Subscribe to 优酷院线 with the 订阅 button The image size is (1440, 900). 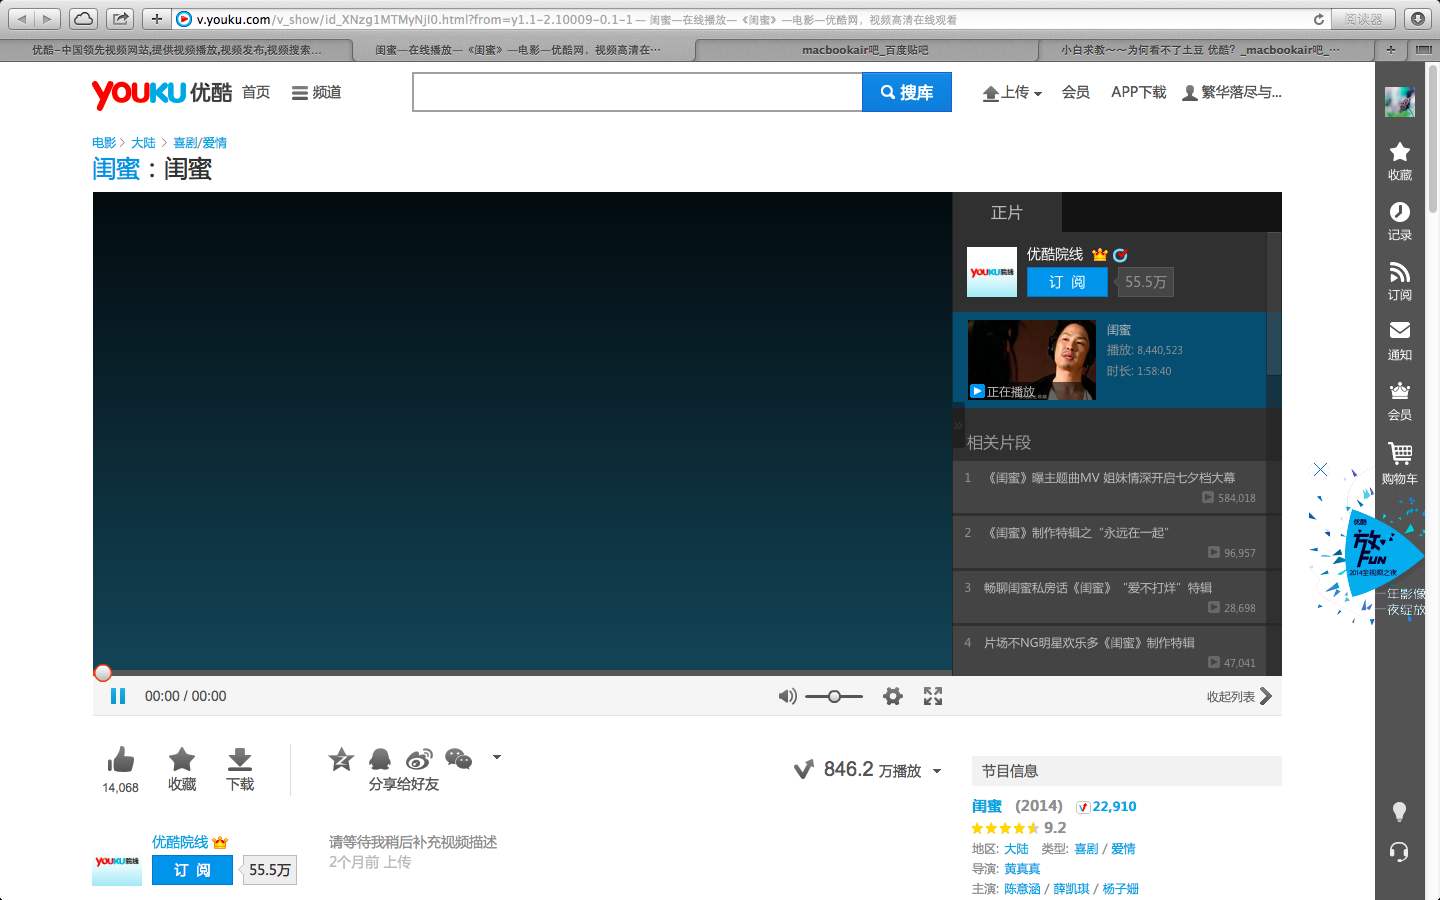(1066, 282)
